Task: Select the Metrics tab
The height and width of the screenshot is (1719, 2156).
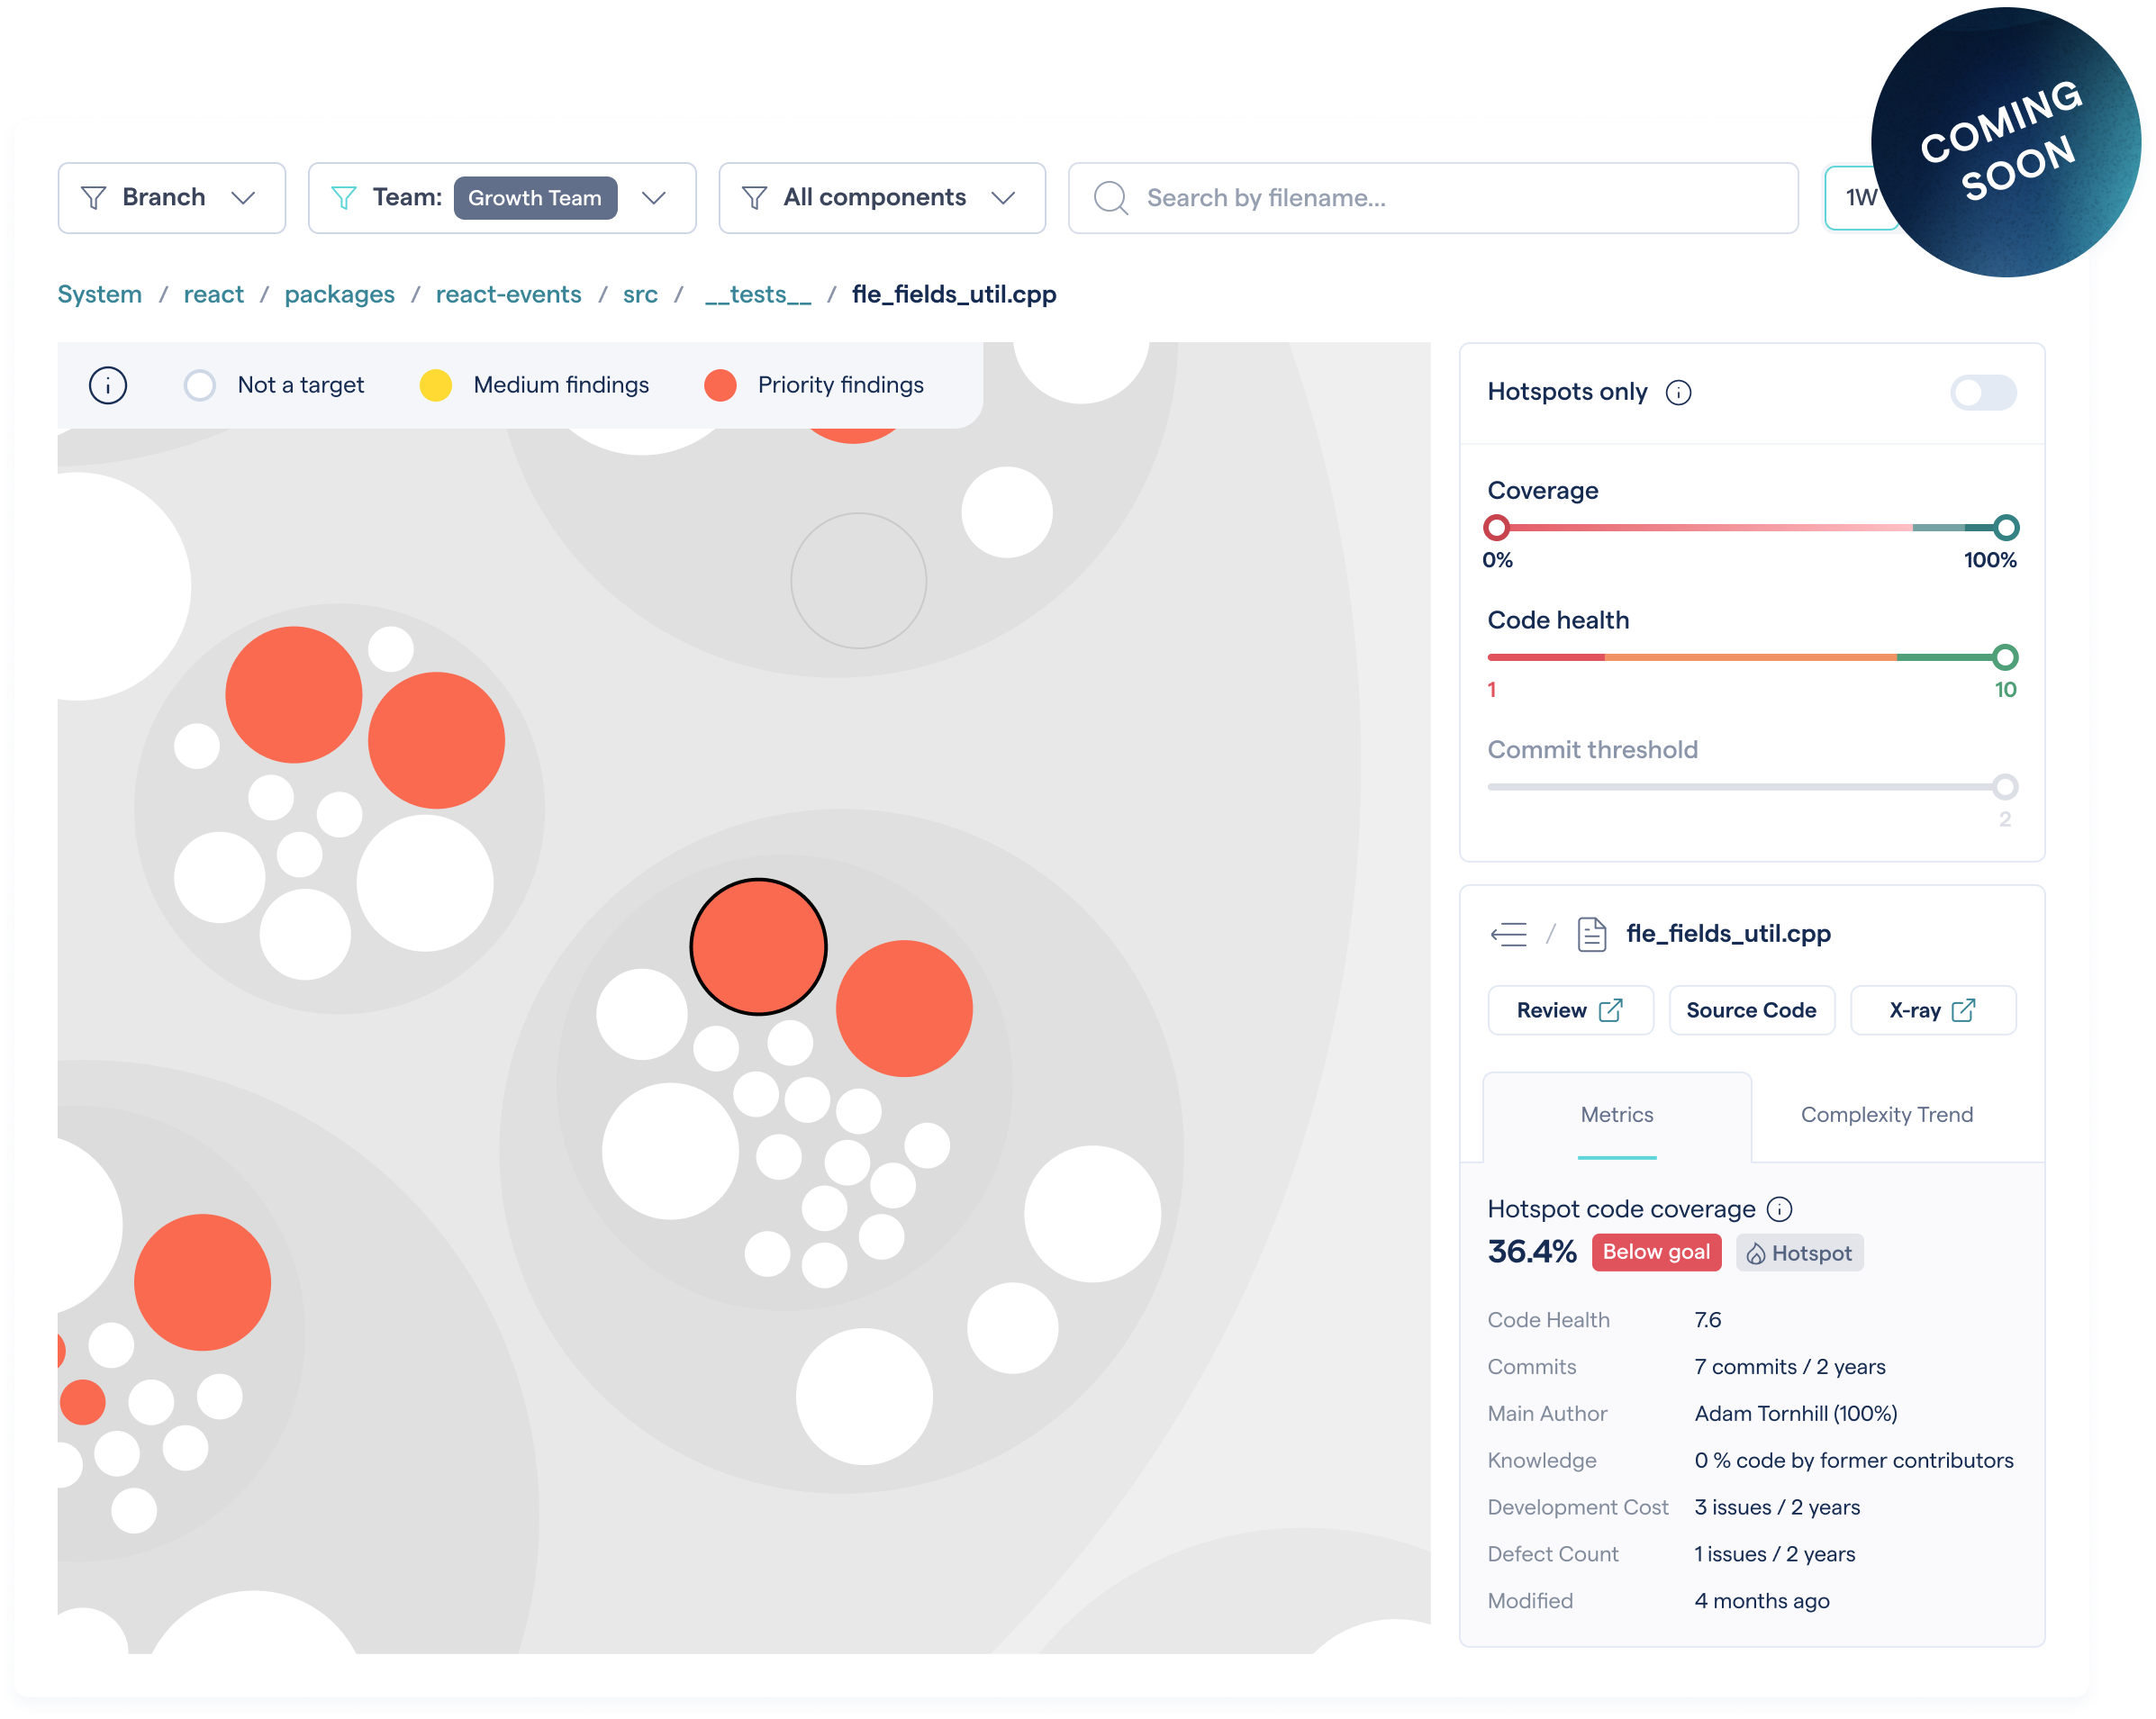Action: [x=1616, y=1114]
